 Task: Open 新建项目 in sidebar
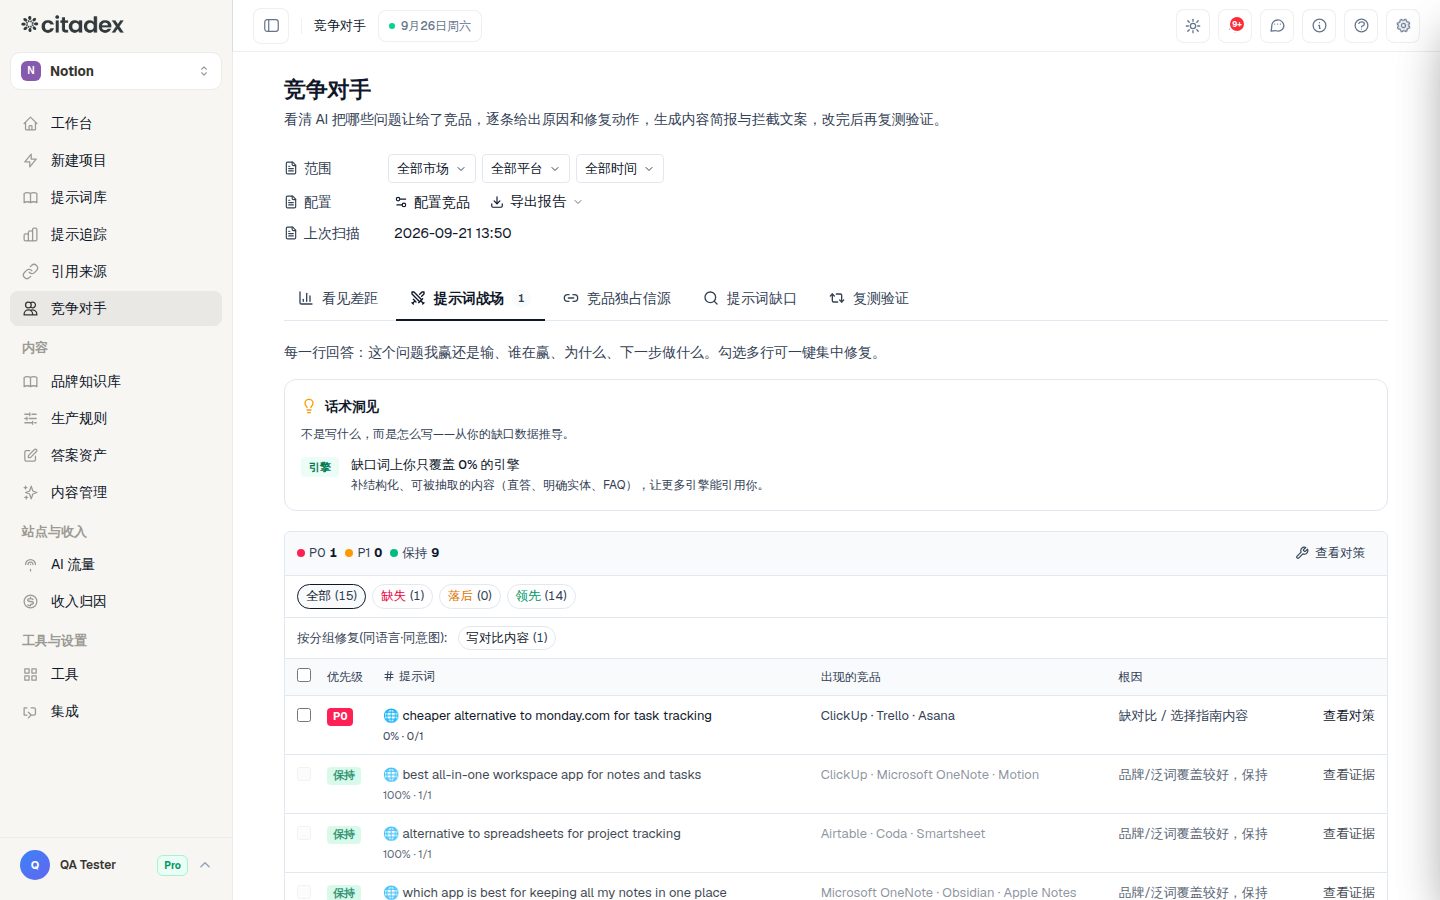116,160
